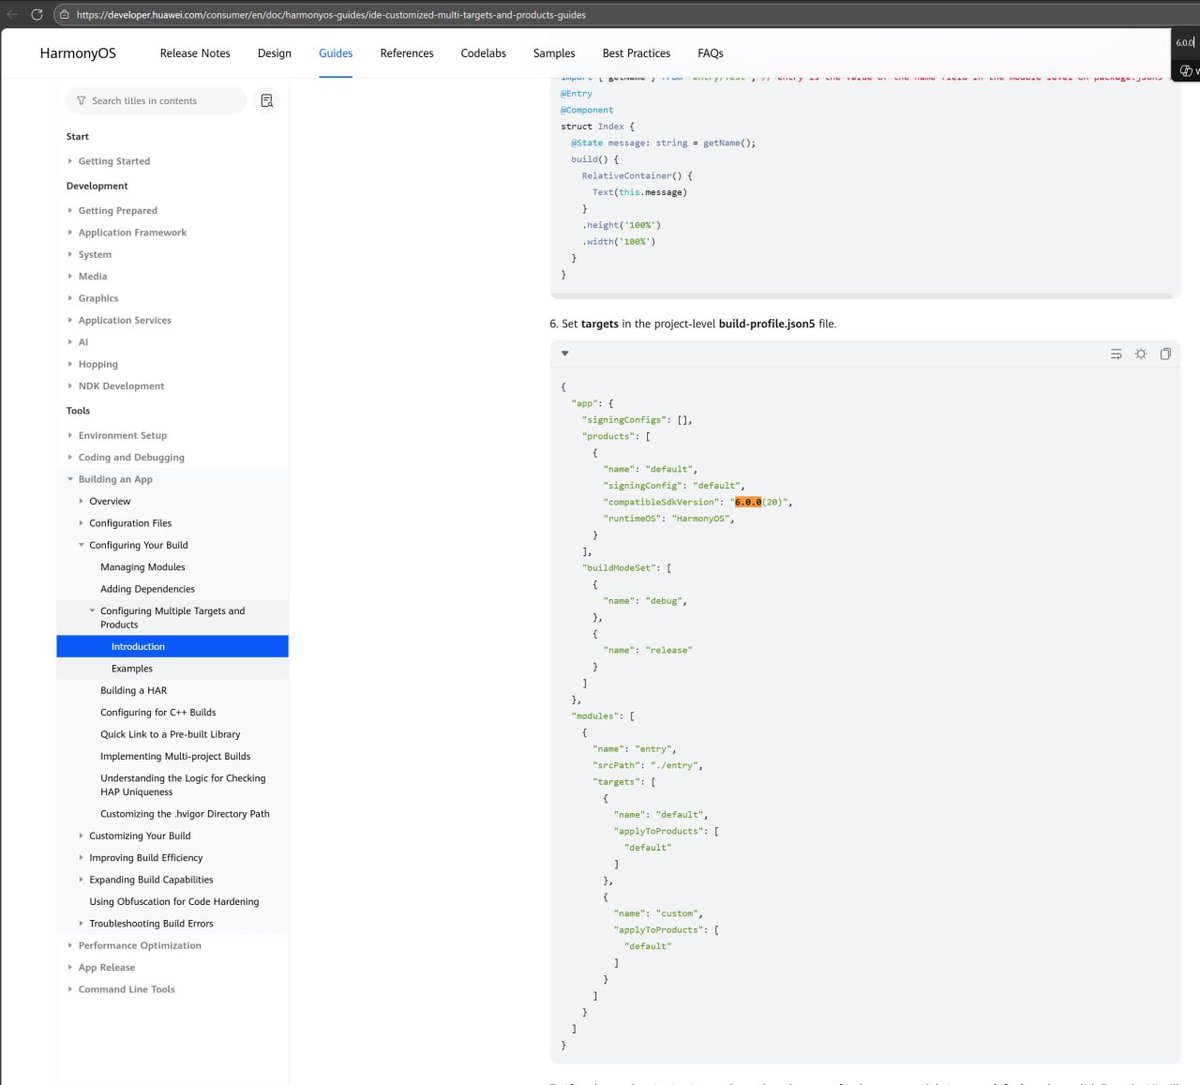The image size is (1200, 1085).
Task: Click the find box containing 6.0.0
Action: pos(1185,43)
